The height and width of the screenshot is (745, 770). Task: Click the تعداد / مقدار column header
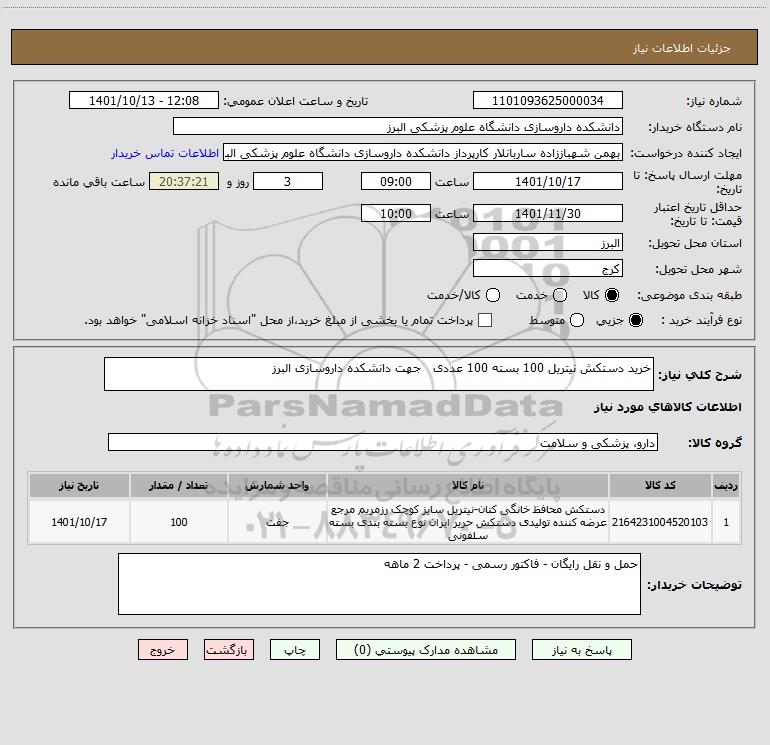(x=179, y=485)
